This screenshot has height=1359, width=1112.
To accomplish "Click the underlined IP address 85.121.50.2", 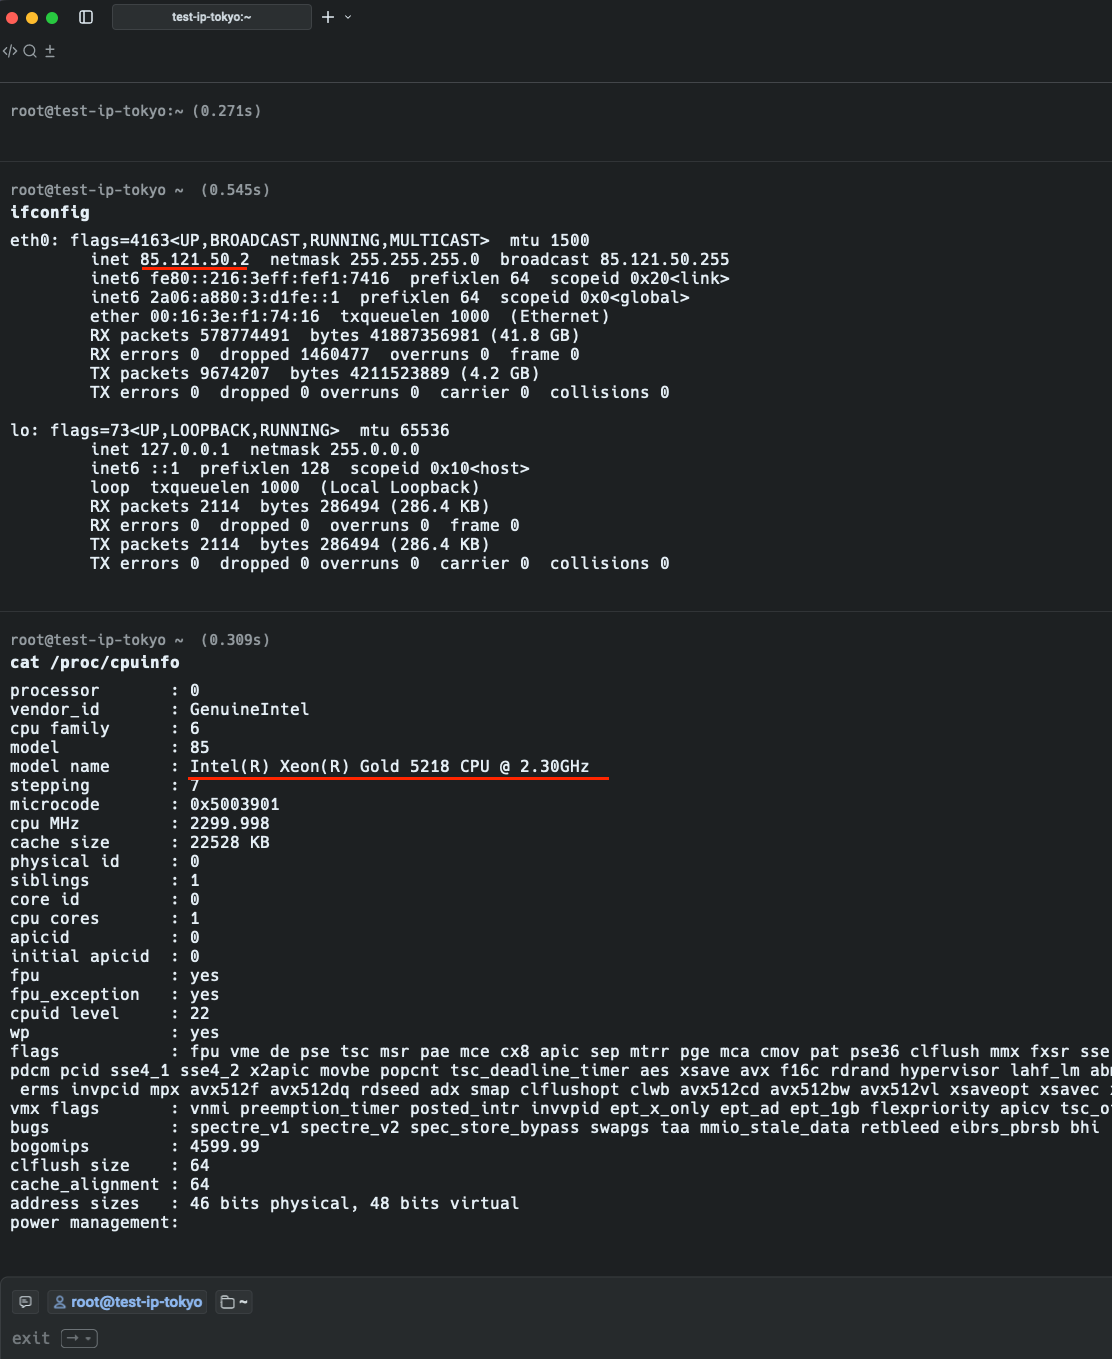I will pos(194,259).
